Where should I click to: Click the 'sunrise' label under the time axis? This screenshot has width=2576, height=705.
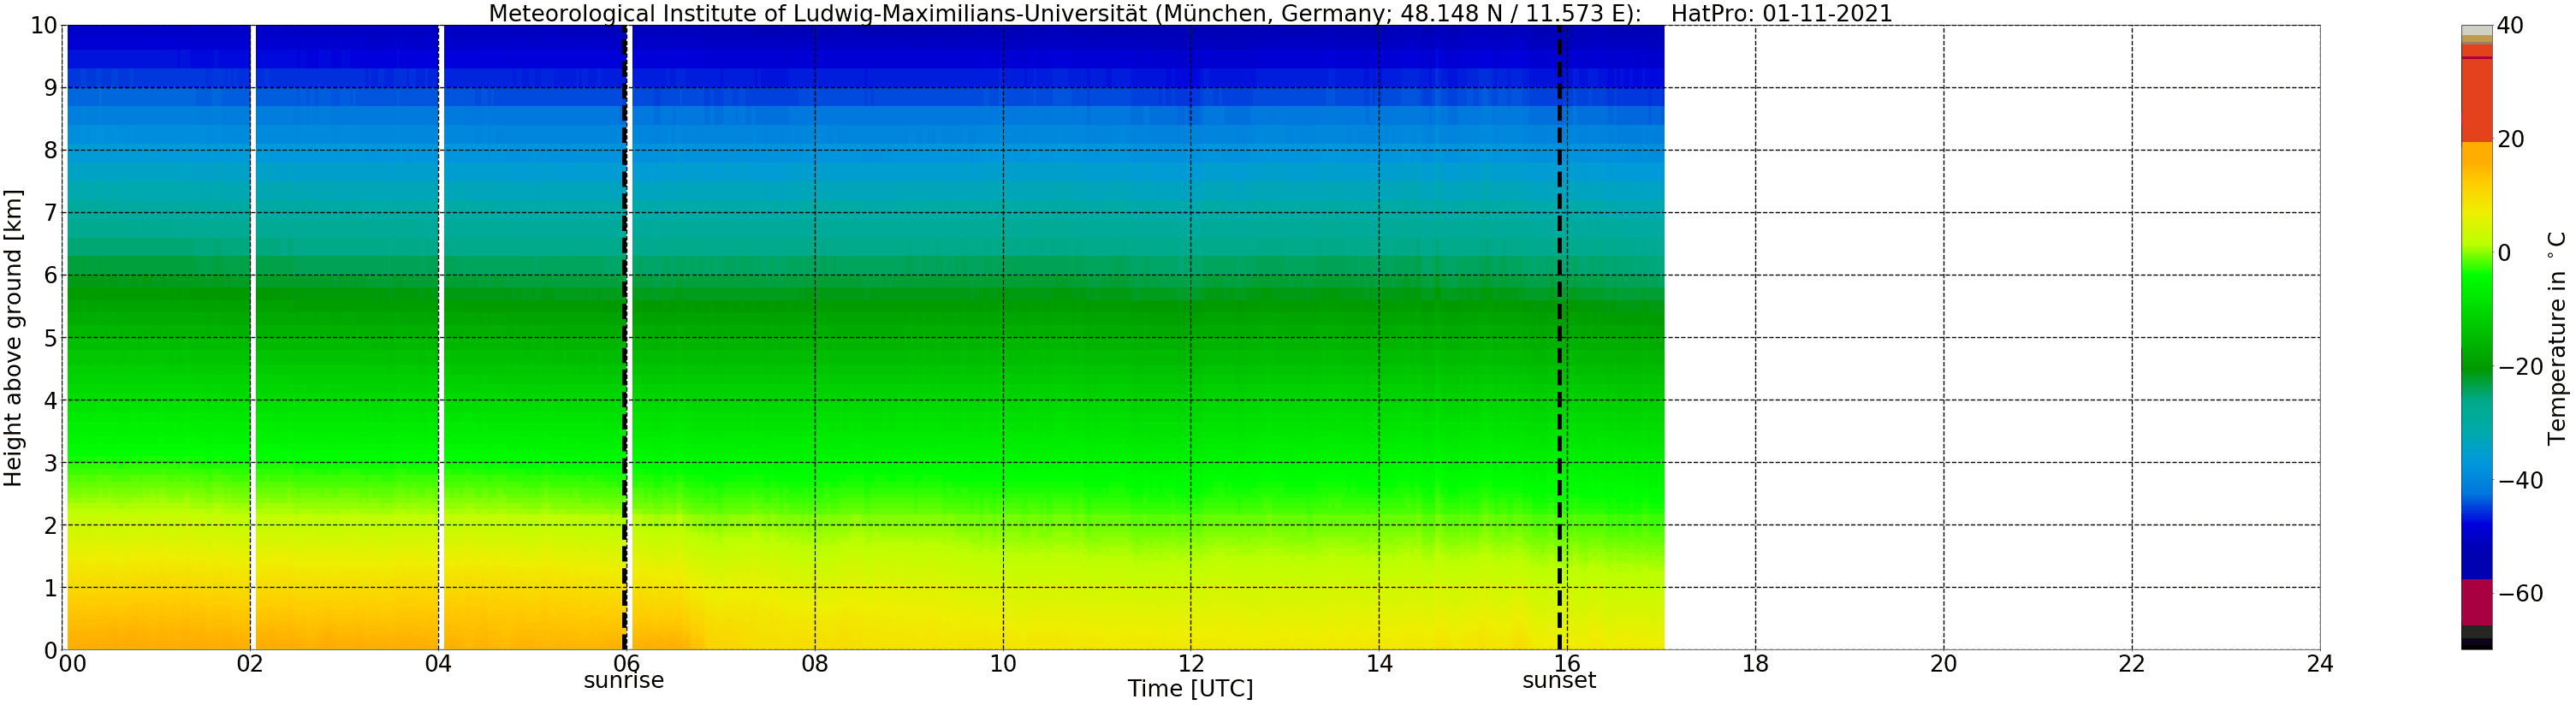coord(624,681)
